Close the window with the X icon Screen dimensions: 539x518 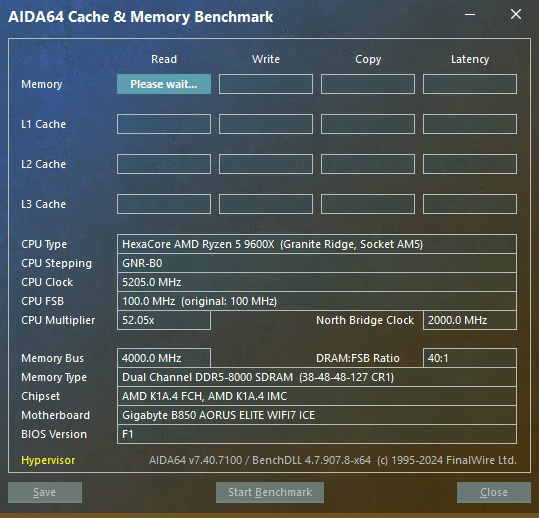click(516, 14)
